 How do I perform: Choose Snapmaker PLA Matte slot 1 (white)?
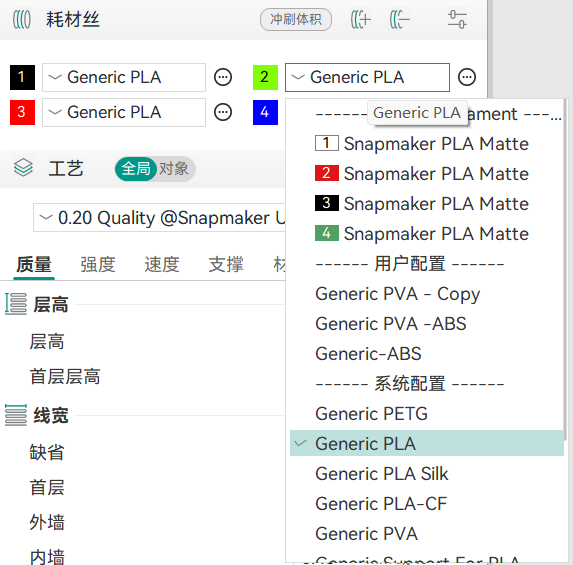(x=426, y=144)
